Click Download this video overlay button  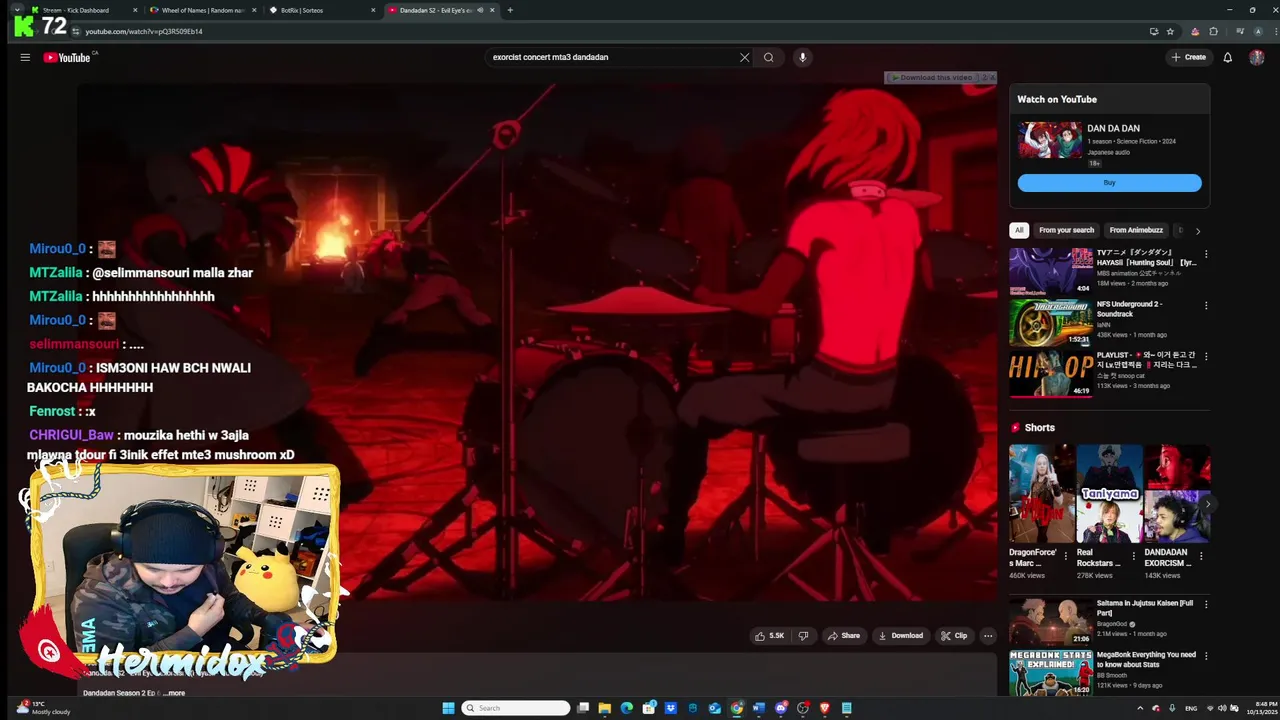pos(931,77)
